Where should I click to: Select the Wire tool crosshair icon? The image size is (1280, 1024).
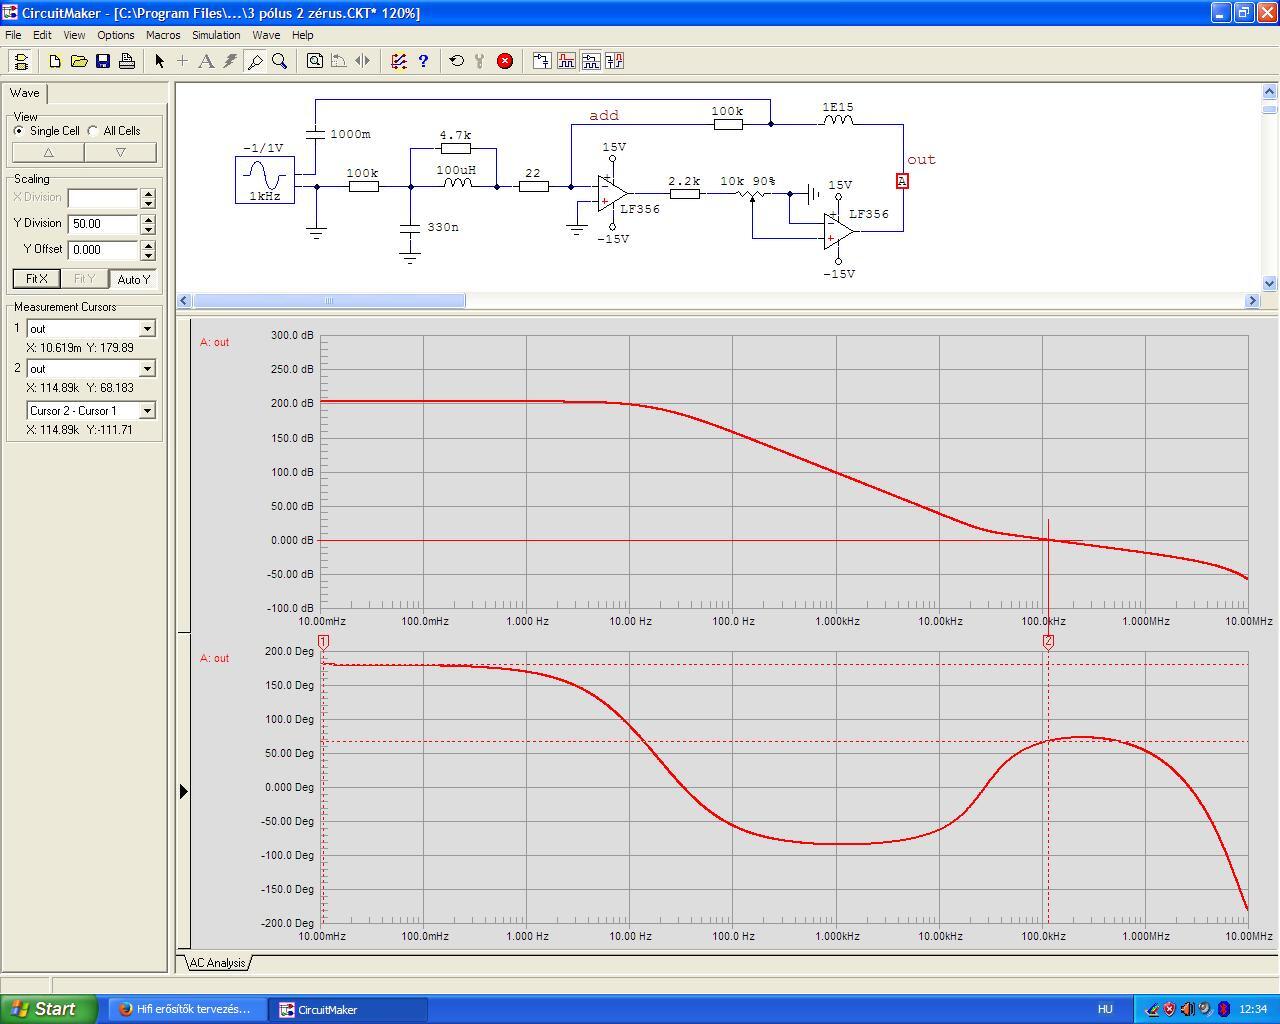tap(182, 61)
